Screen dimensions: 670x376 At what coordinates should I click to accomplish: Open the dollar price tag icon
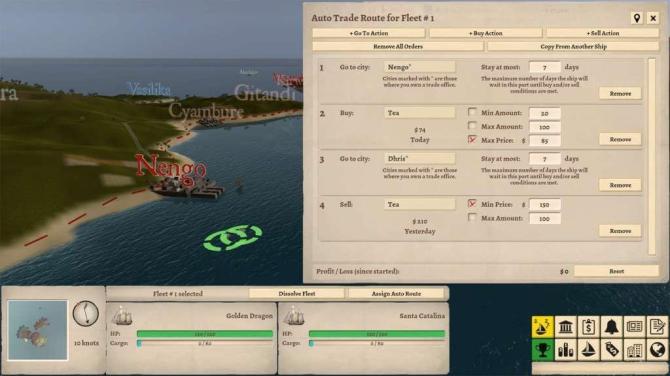pos(611,350)
